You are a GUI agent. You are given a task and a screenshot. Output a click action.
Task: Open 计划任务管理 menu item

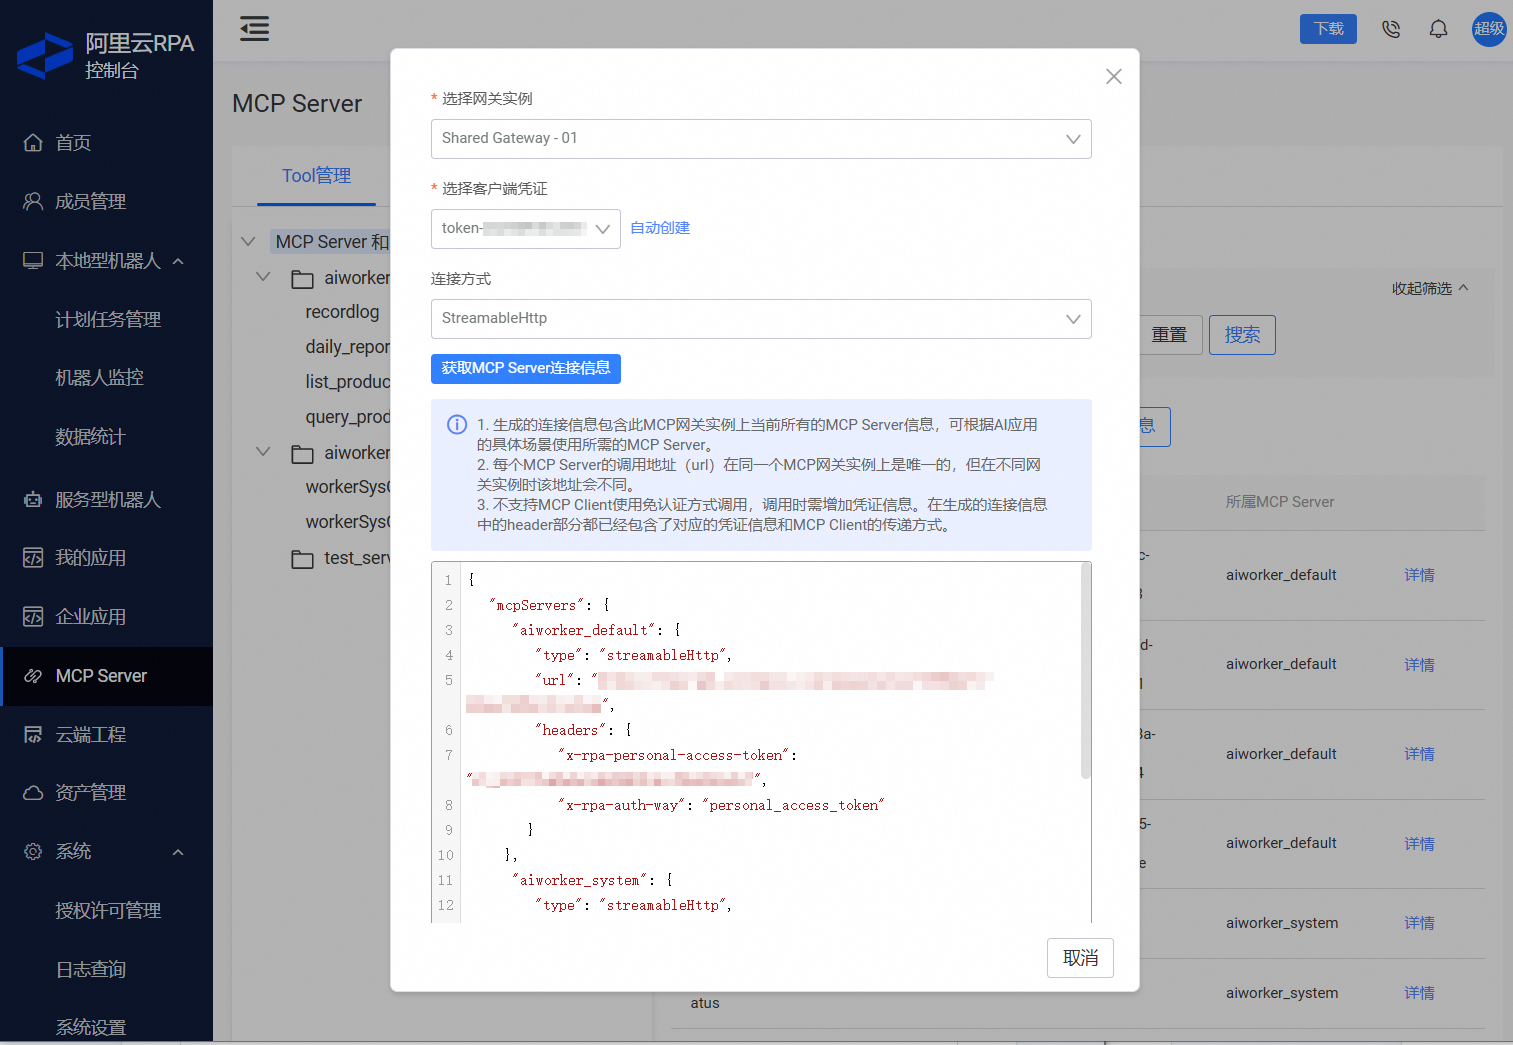(x=106, y=320)
